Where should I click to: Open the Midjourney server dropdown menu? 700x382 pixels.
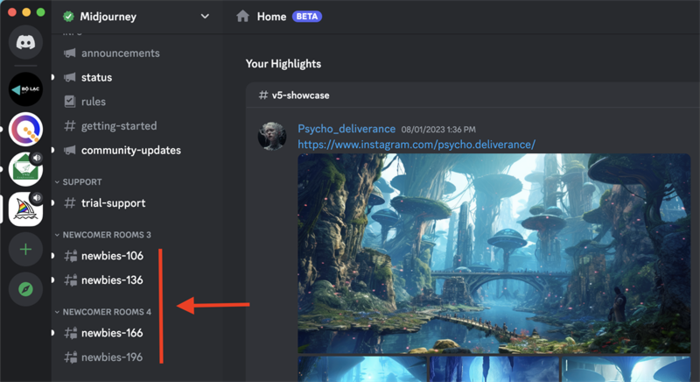(204, 17)
